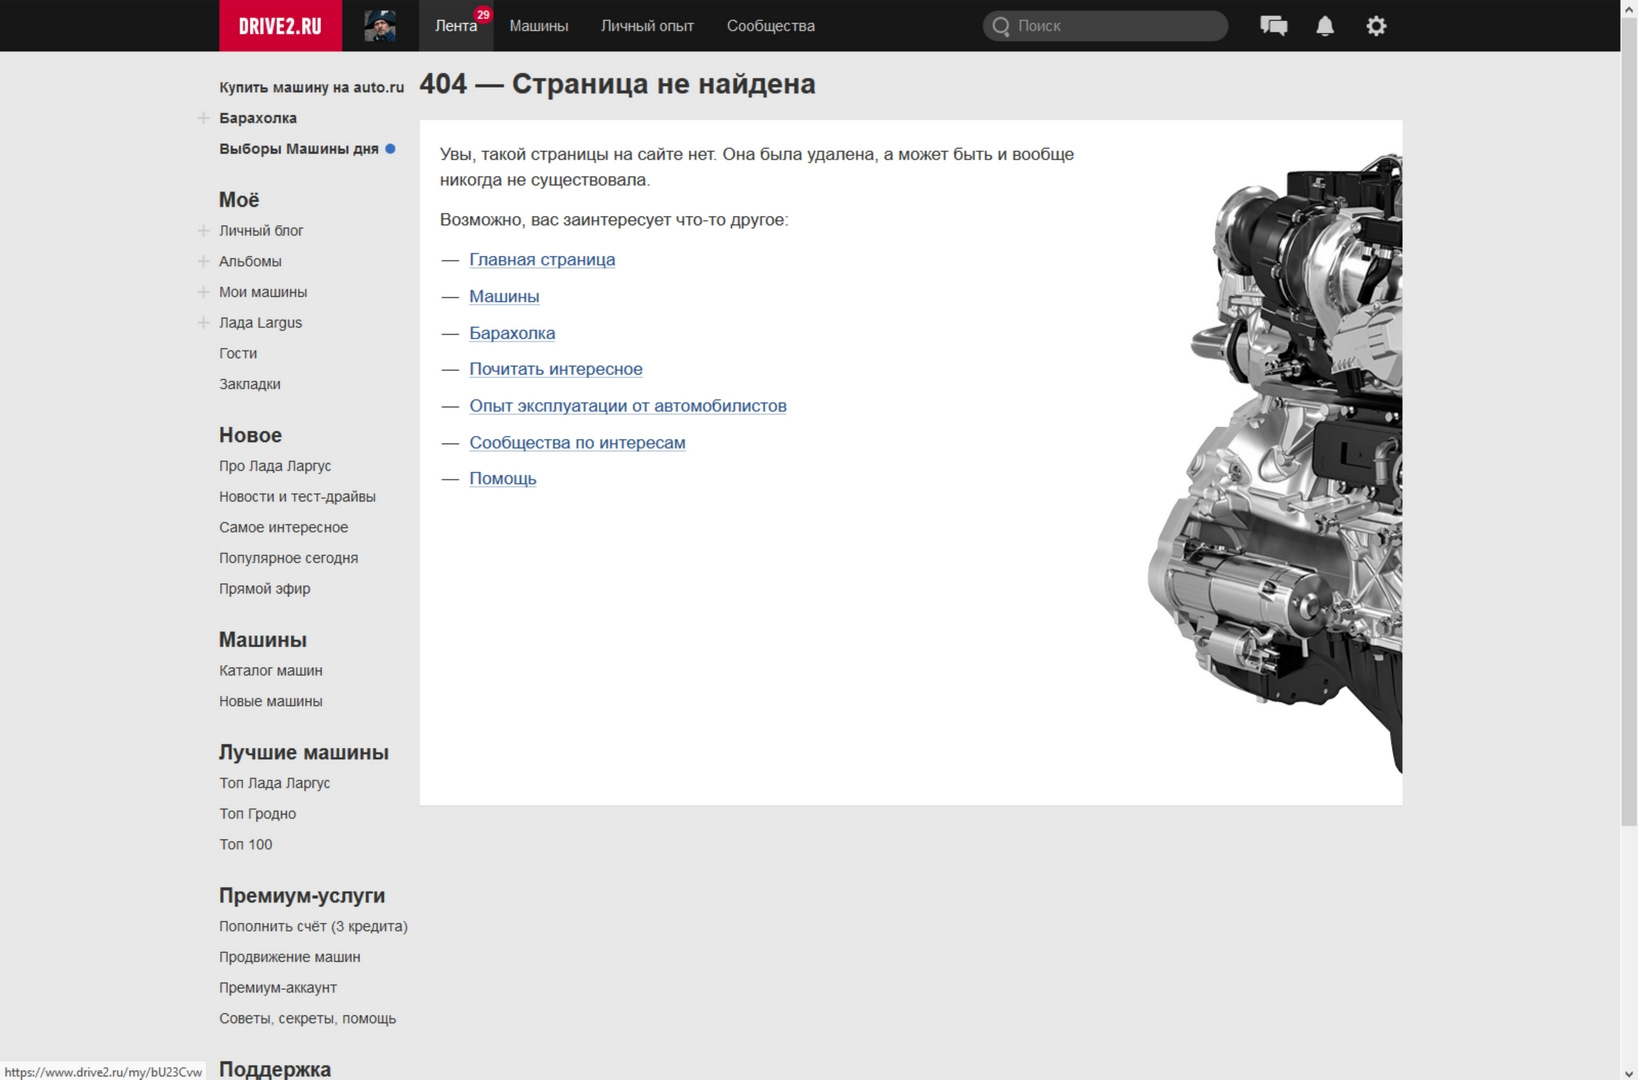
Task: Open Популярное сегодня
Action: [288, 558]
